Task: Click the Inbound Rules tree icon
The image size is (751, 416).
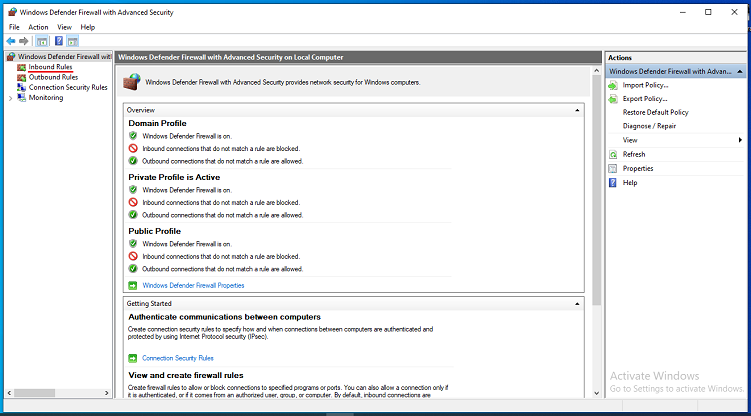Action: tap(22, 67)
